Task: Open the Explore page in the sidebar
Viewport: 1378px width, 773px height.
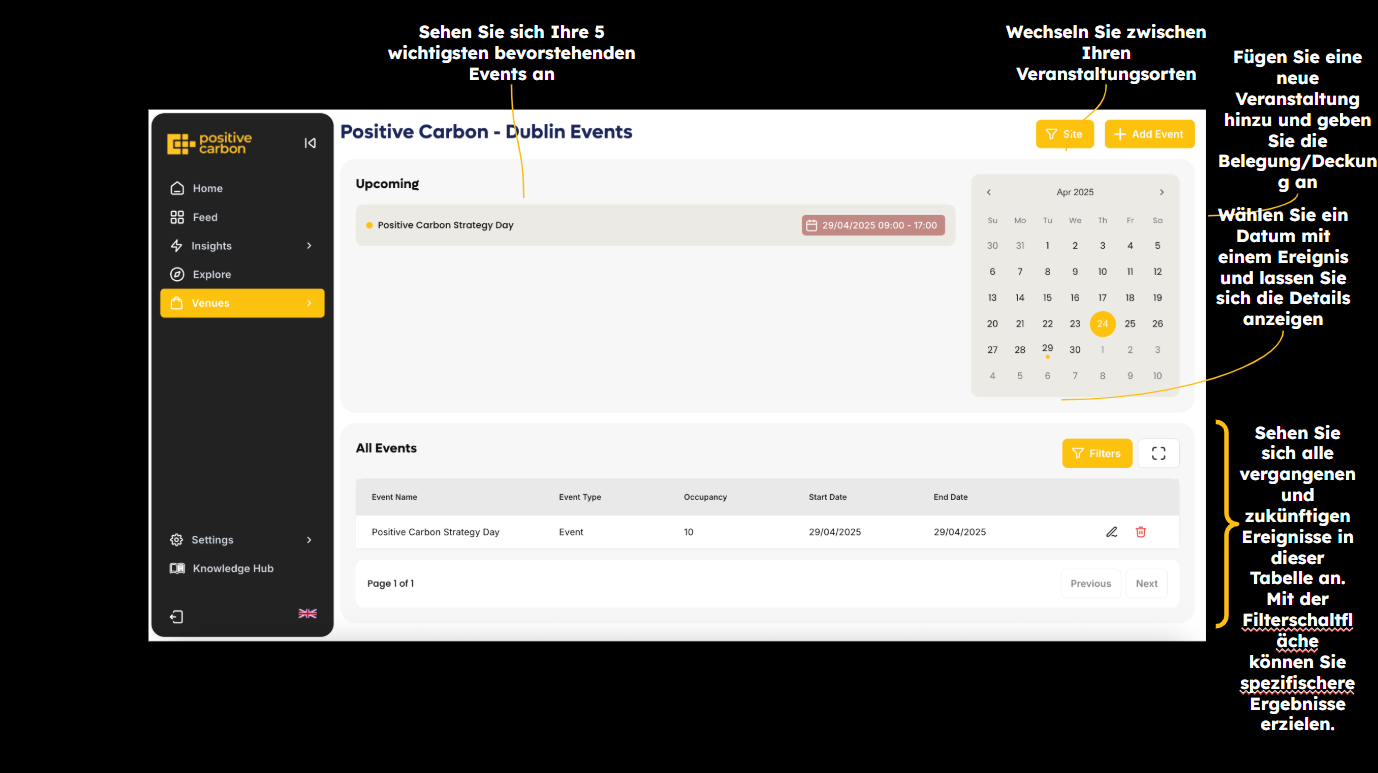Action: point(211,274)
